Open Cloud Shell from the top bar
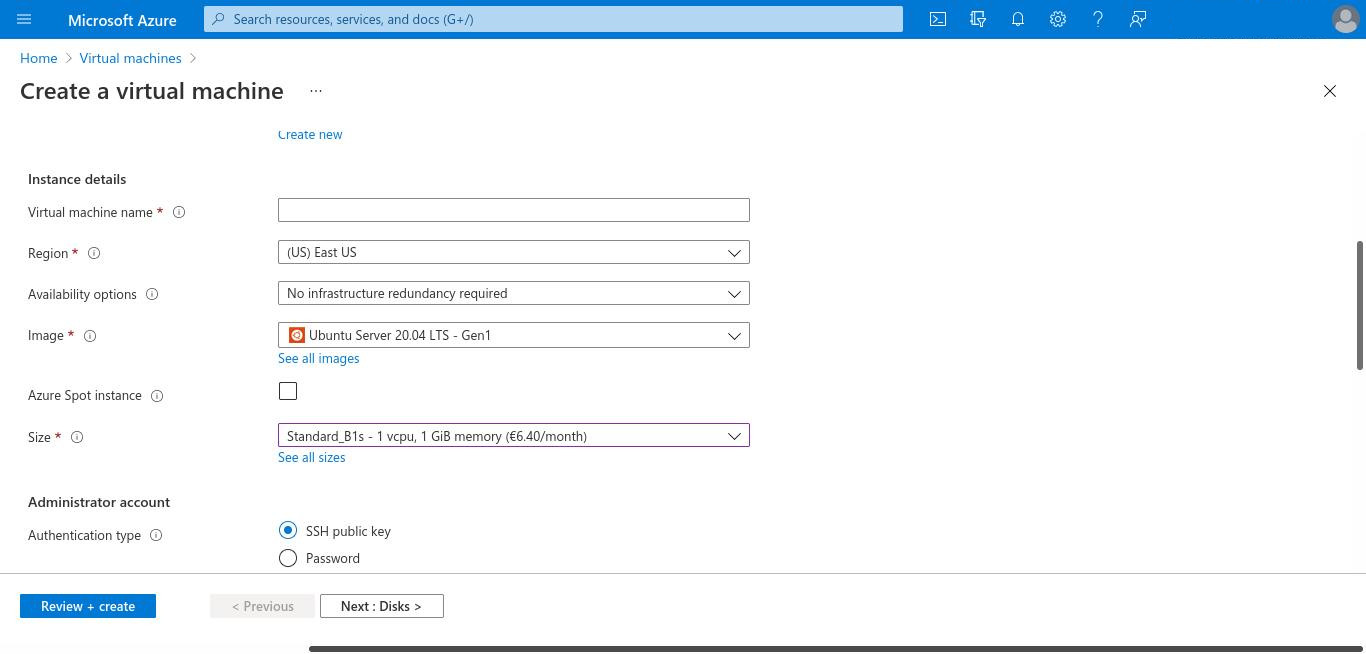The height and width of the screenshot is (654, 1366). pos(938,19)
